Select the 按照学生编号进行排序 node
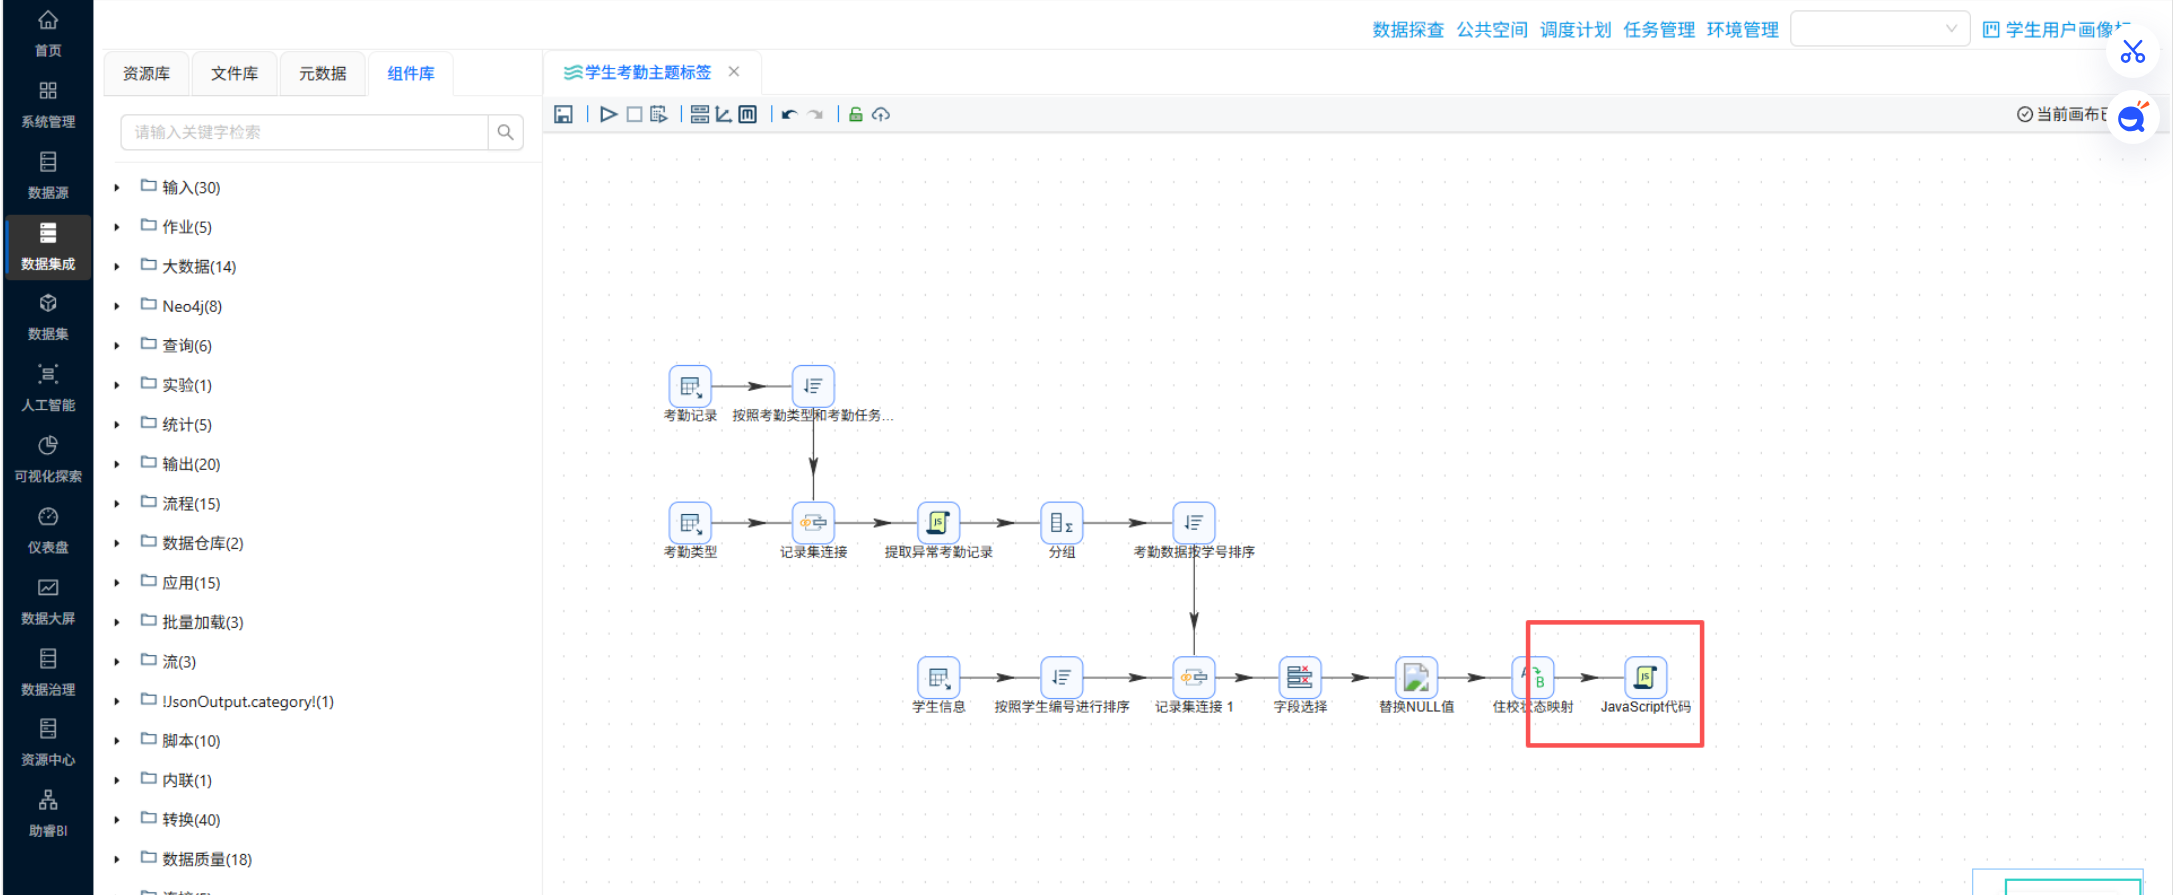Image resolution: width=2175 pixels, height=895 pixels. [x=1062, y=677]
